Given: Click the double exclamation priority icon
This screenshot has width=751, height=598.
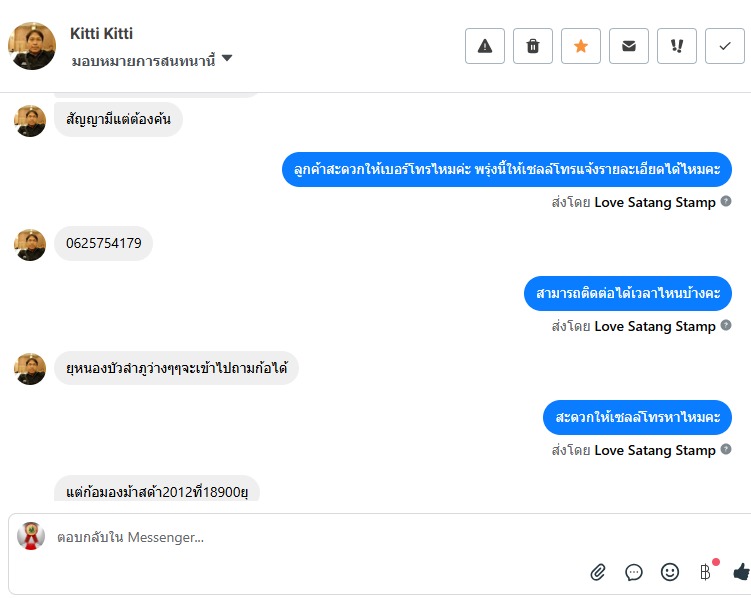Looking at the screenshot, I should 677,46.
